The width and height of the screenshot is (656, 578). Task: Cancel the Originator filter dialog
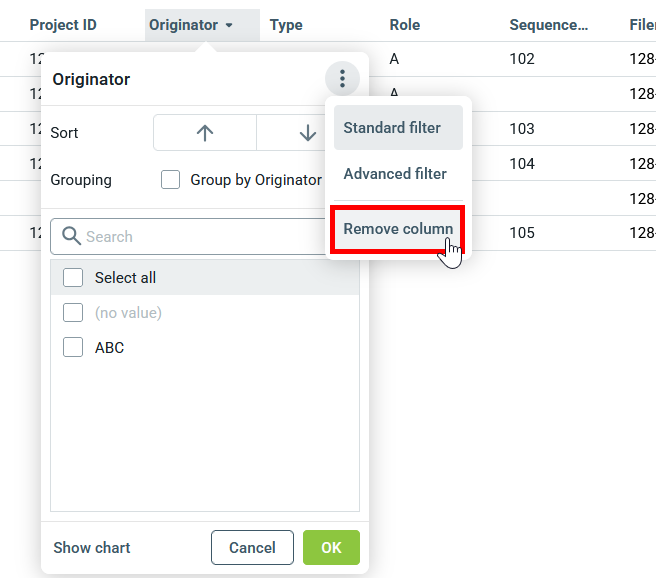252,548
